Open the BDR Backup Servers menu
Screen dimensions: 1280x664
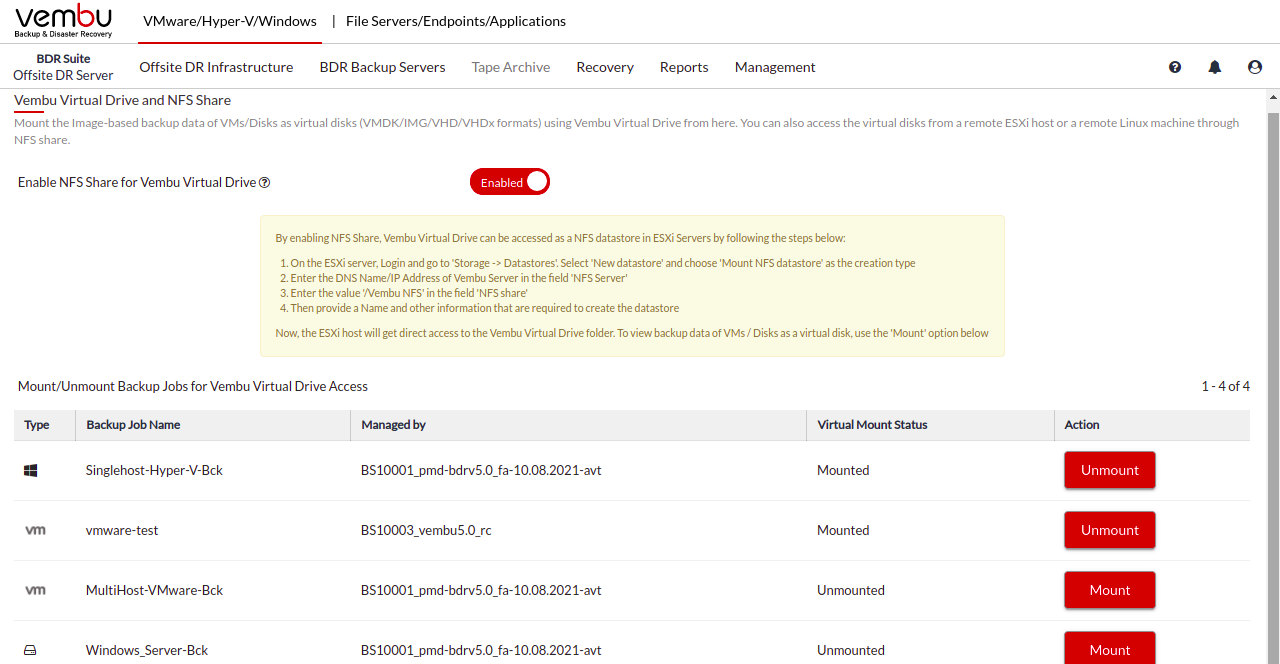pos(383,67)
